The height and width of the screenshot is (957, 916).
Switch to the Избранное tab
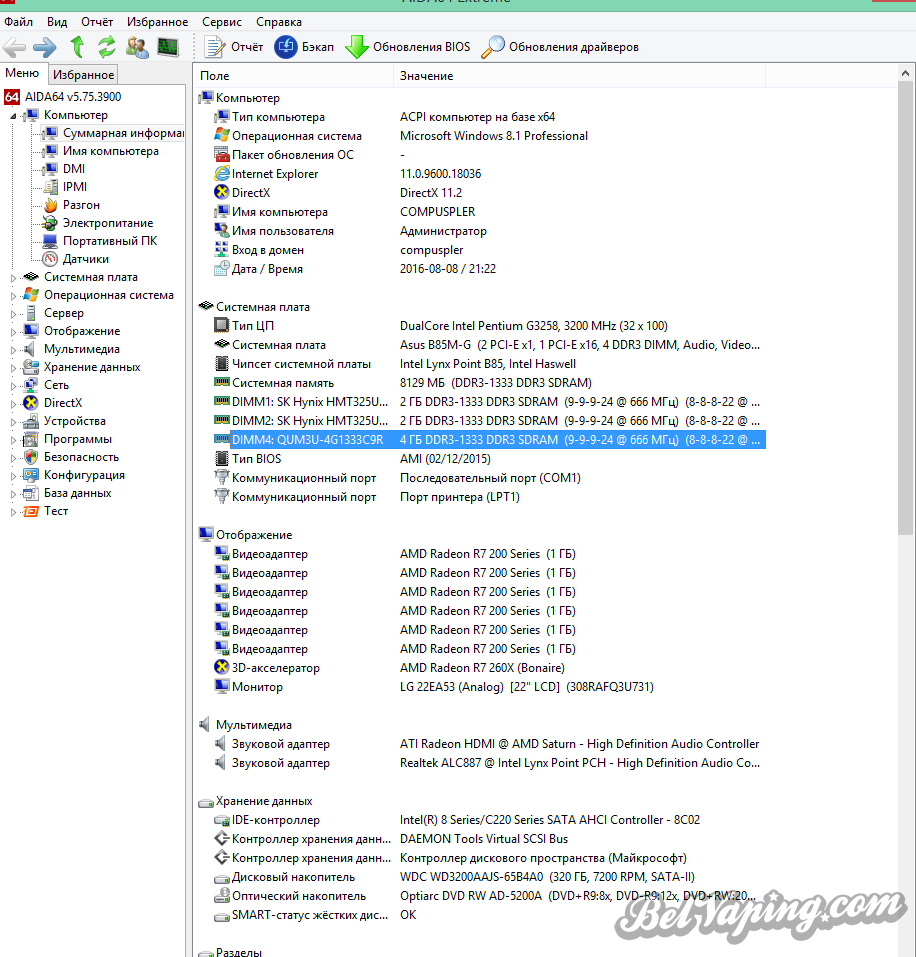click(84, 74)
